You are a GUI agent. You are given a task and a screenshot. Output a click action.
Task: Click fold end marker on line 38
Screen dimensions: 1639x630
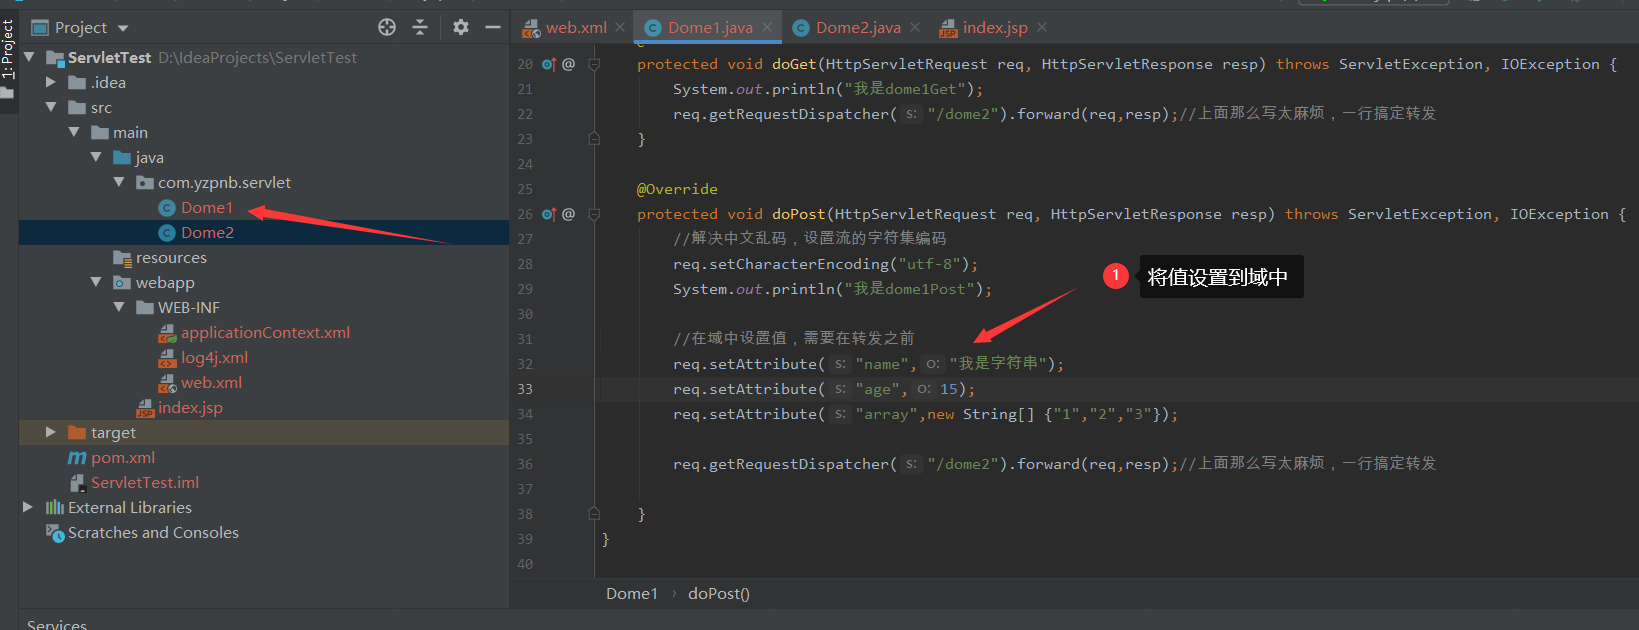pos(594,514)
